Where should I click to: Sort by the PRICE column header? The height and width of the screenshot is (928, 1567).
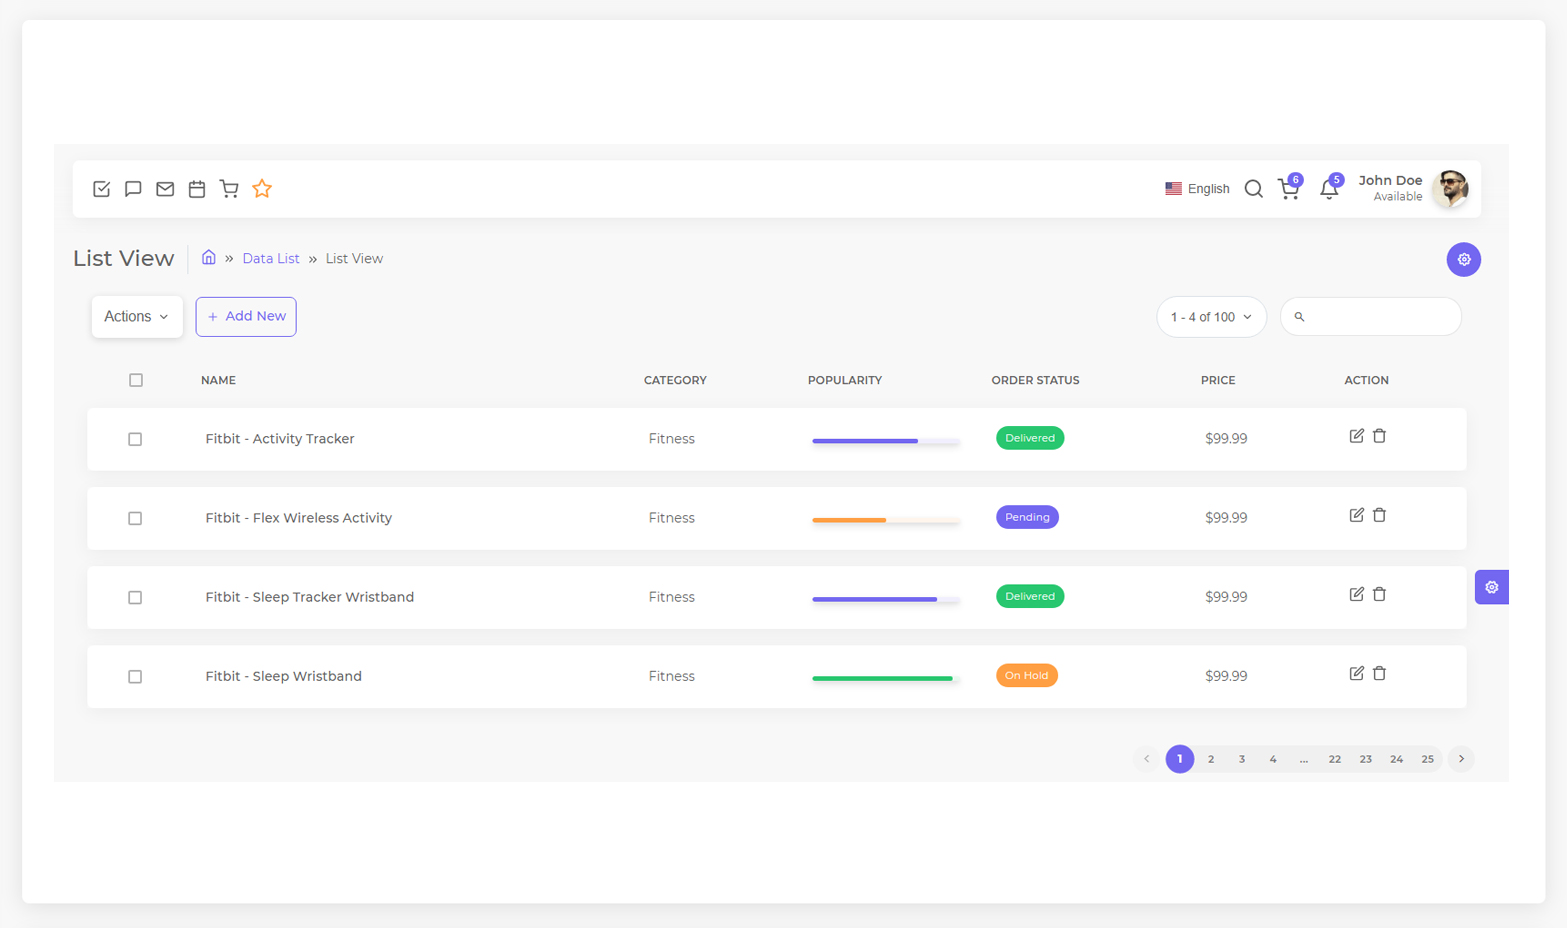[x=1218, y=380]
